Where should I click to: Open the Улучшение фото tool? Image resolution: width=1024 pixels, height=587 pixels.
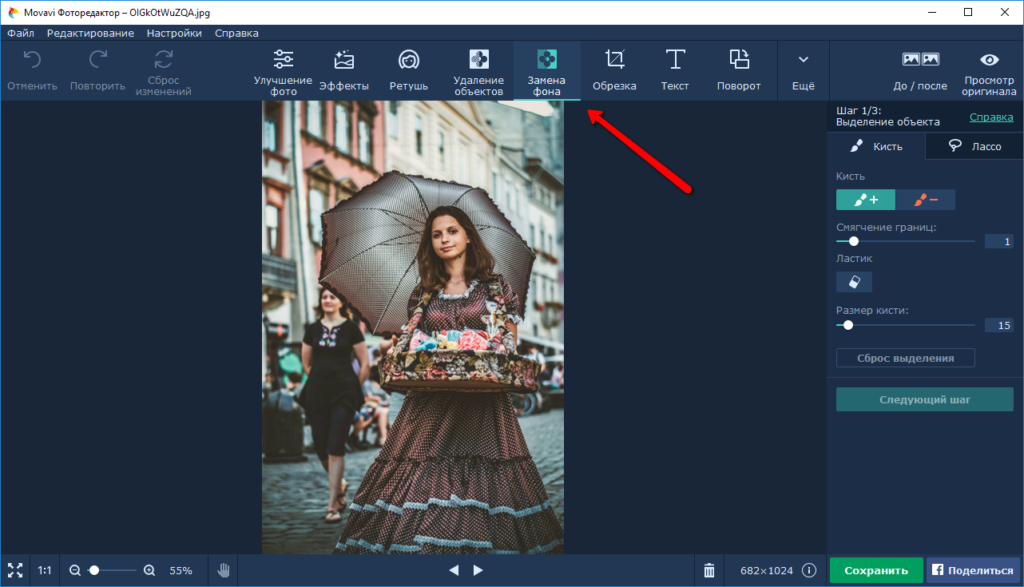coord(283,70)
